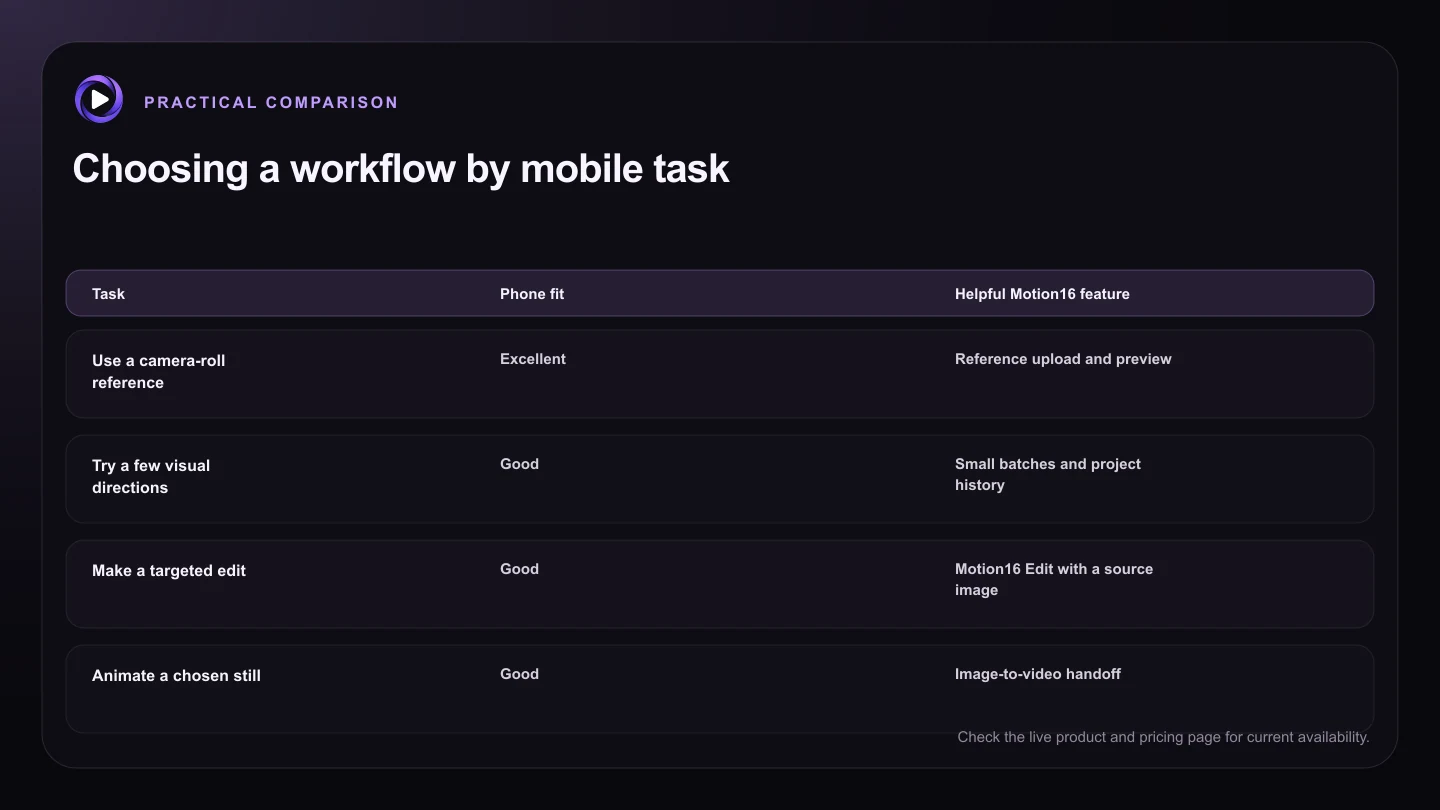This screenshot has width=1440, height=810.
Task: Click the 'Animate a chosen still' cell
Action: coord(176,676)
